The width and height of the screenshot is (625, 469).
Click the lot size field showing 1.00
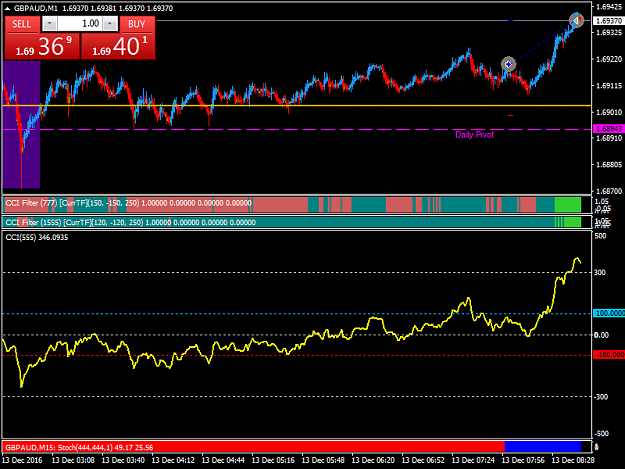coord(80,24)
